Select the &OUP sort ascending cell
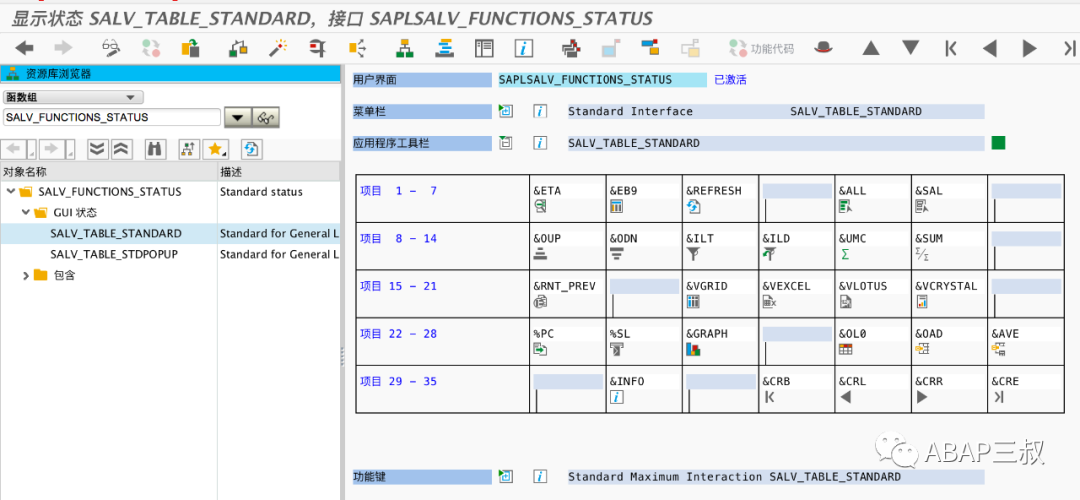This screenshot has width=1080, height=500. pyautogui.click(x=568, y=246)
